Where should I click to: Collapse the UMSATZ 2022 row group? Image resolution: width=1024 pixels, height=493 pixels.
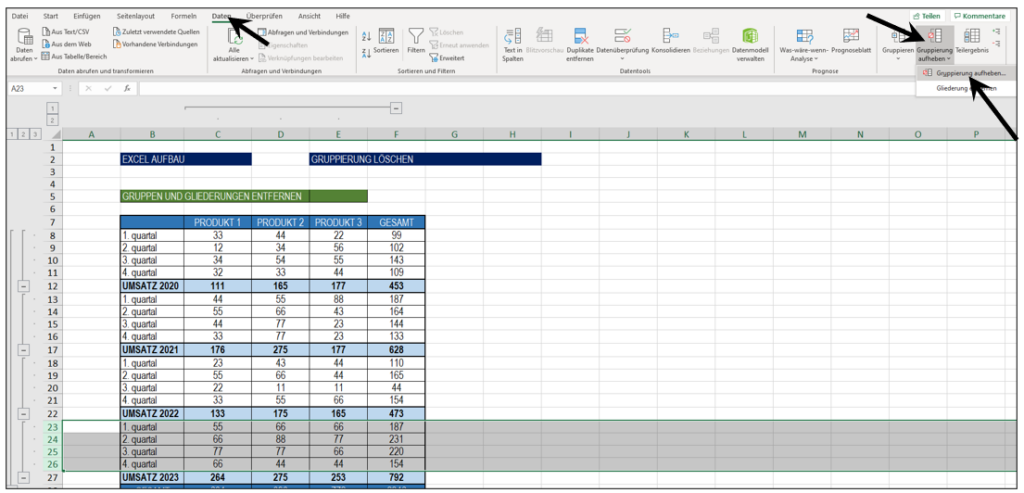23,413
